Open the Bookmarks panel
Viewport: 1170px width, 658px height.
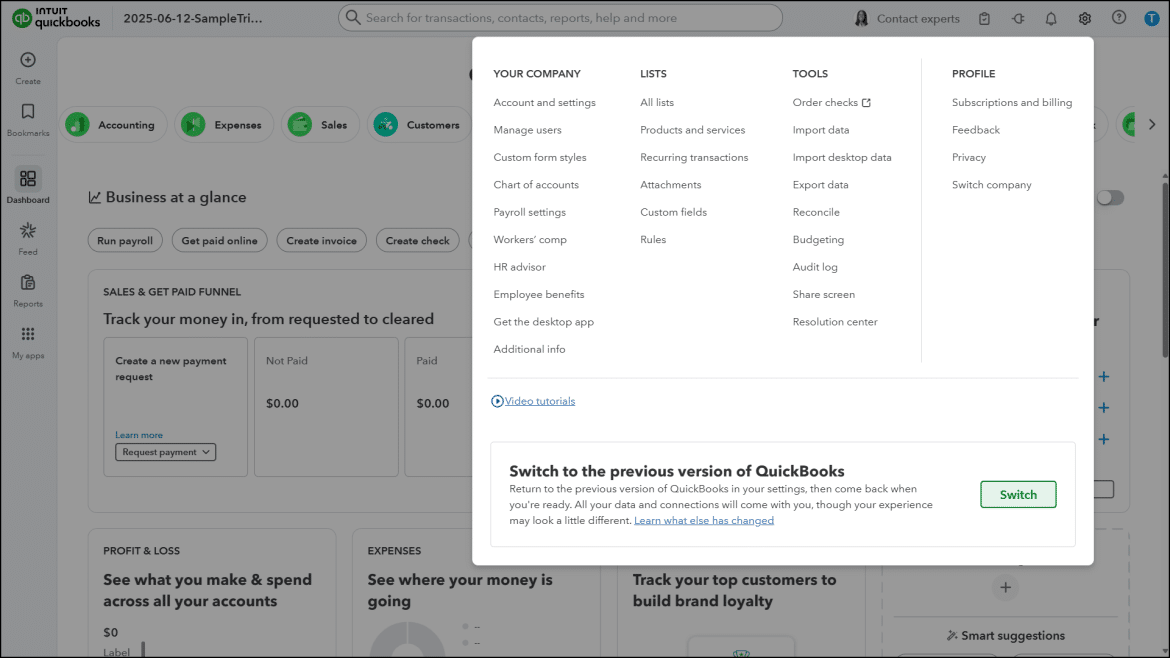[28, 113]
